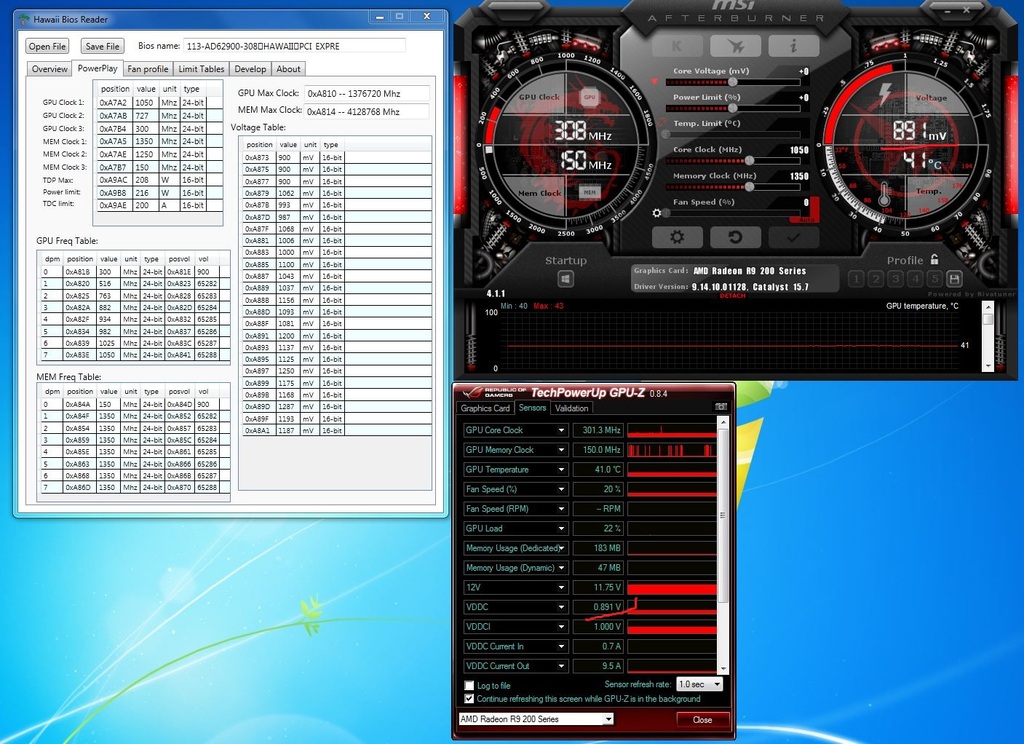Switch to the Graphics Card tab in GPU-Z
This screenshot has height=744, width=1024.
[485, 408]
